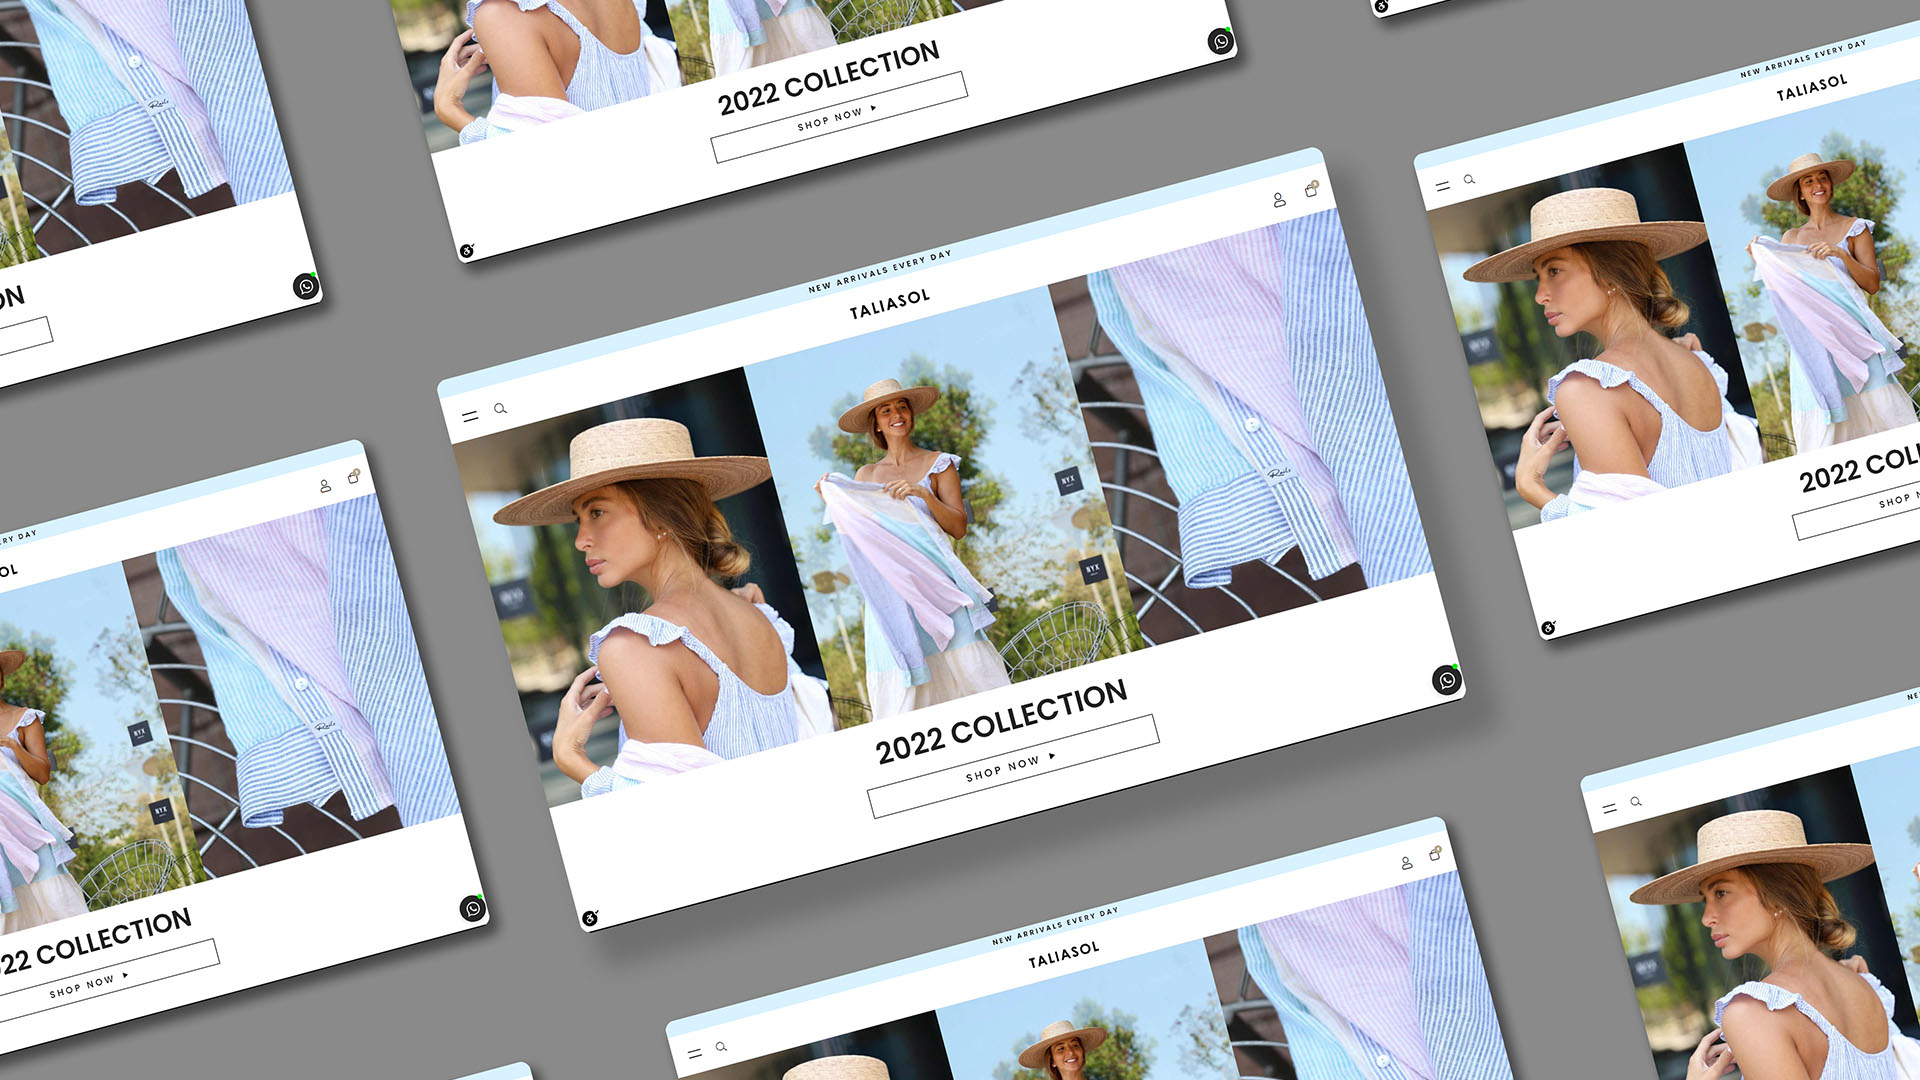Select 2022 COLLECTION heading in center mockup
Screen dimensions: 1920x1080
pyautogui.click(x=1001, y=721)
